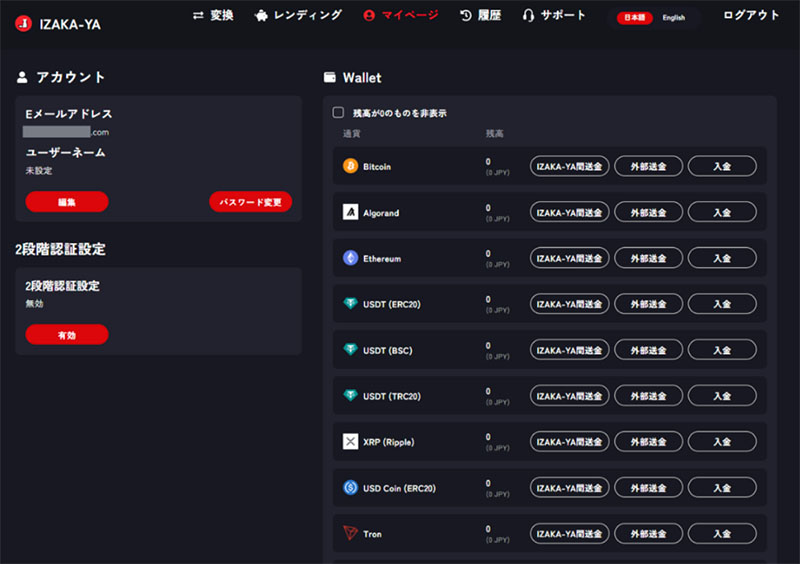
Task: Click the IZAKA-YA logo icon
Action: click(x=23, y=23)
